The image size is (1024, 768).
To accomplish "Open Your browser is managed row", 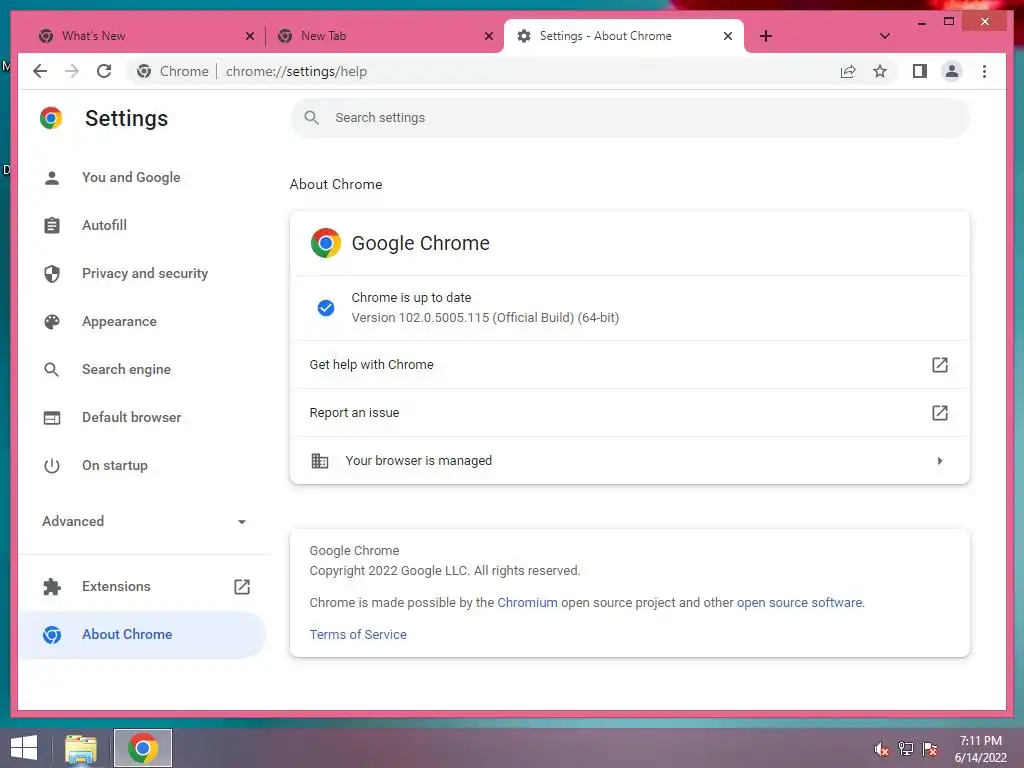I will [x=630, y=460].
